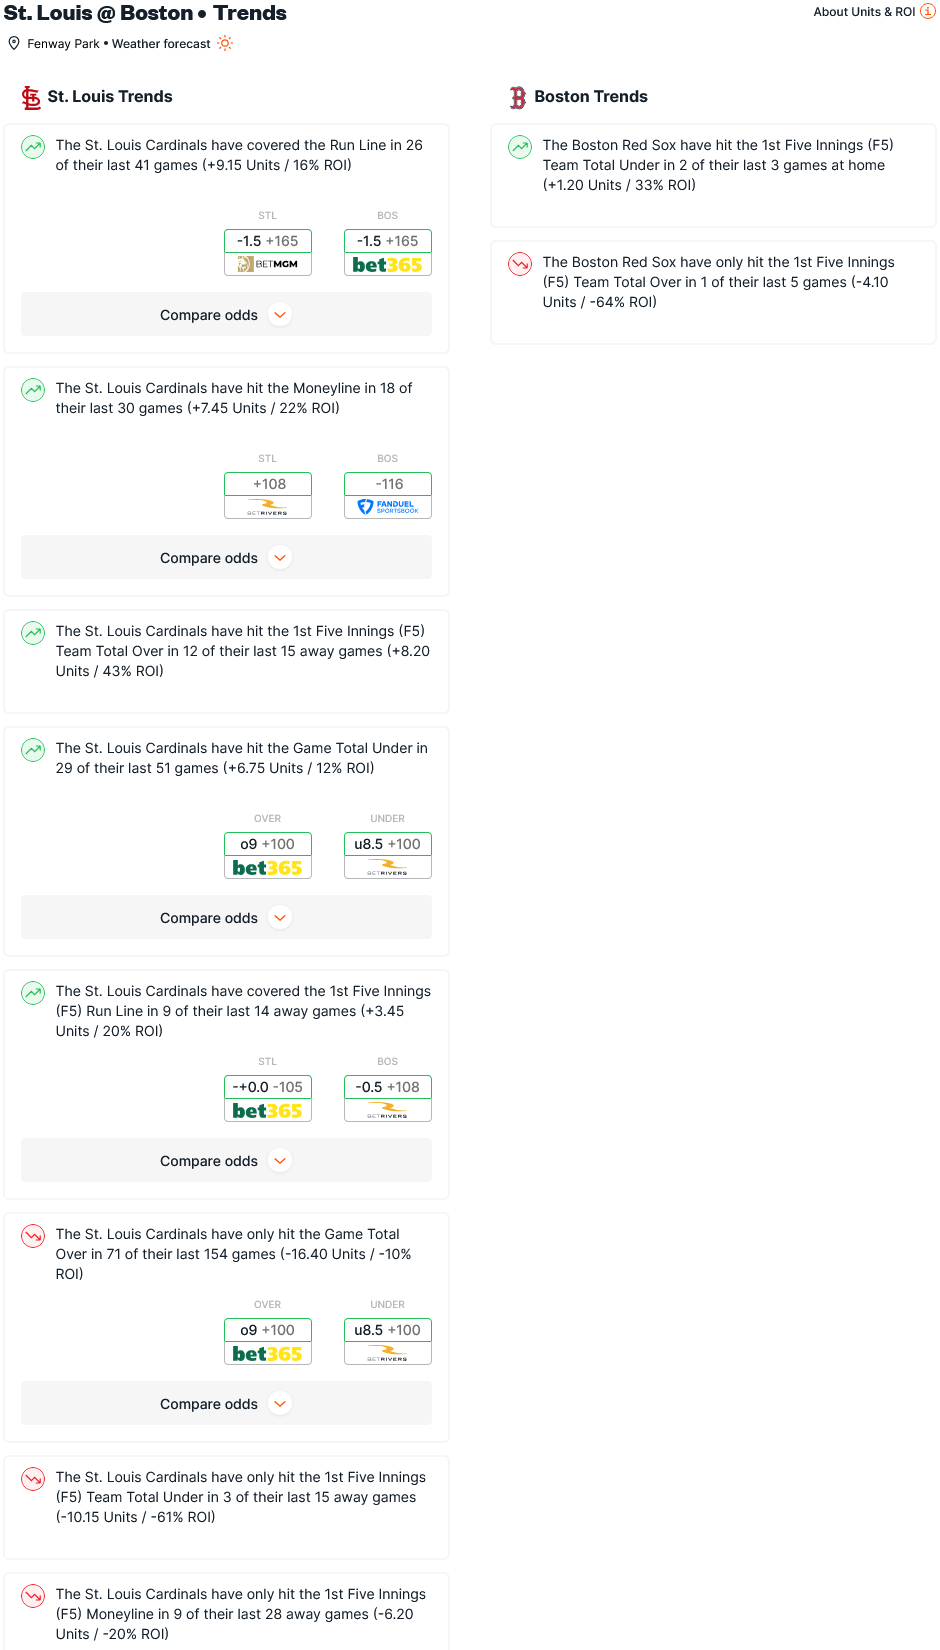Select the BetMGM STL -1.5 +165 odds
The width and height of the screenshot is (940, 1650).
tap(268, 253)
